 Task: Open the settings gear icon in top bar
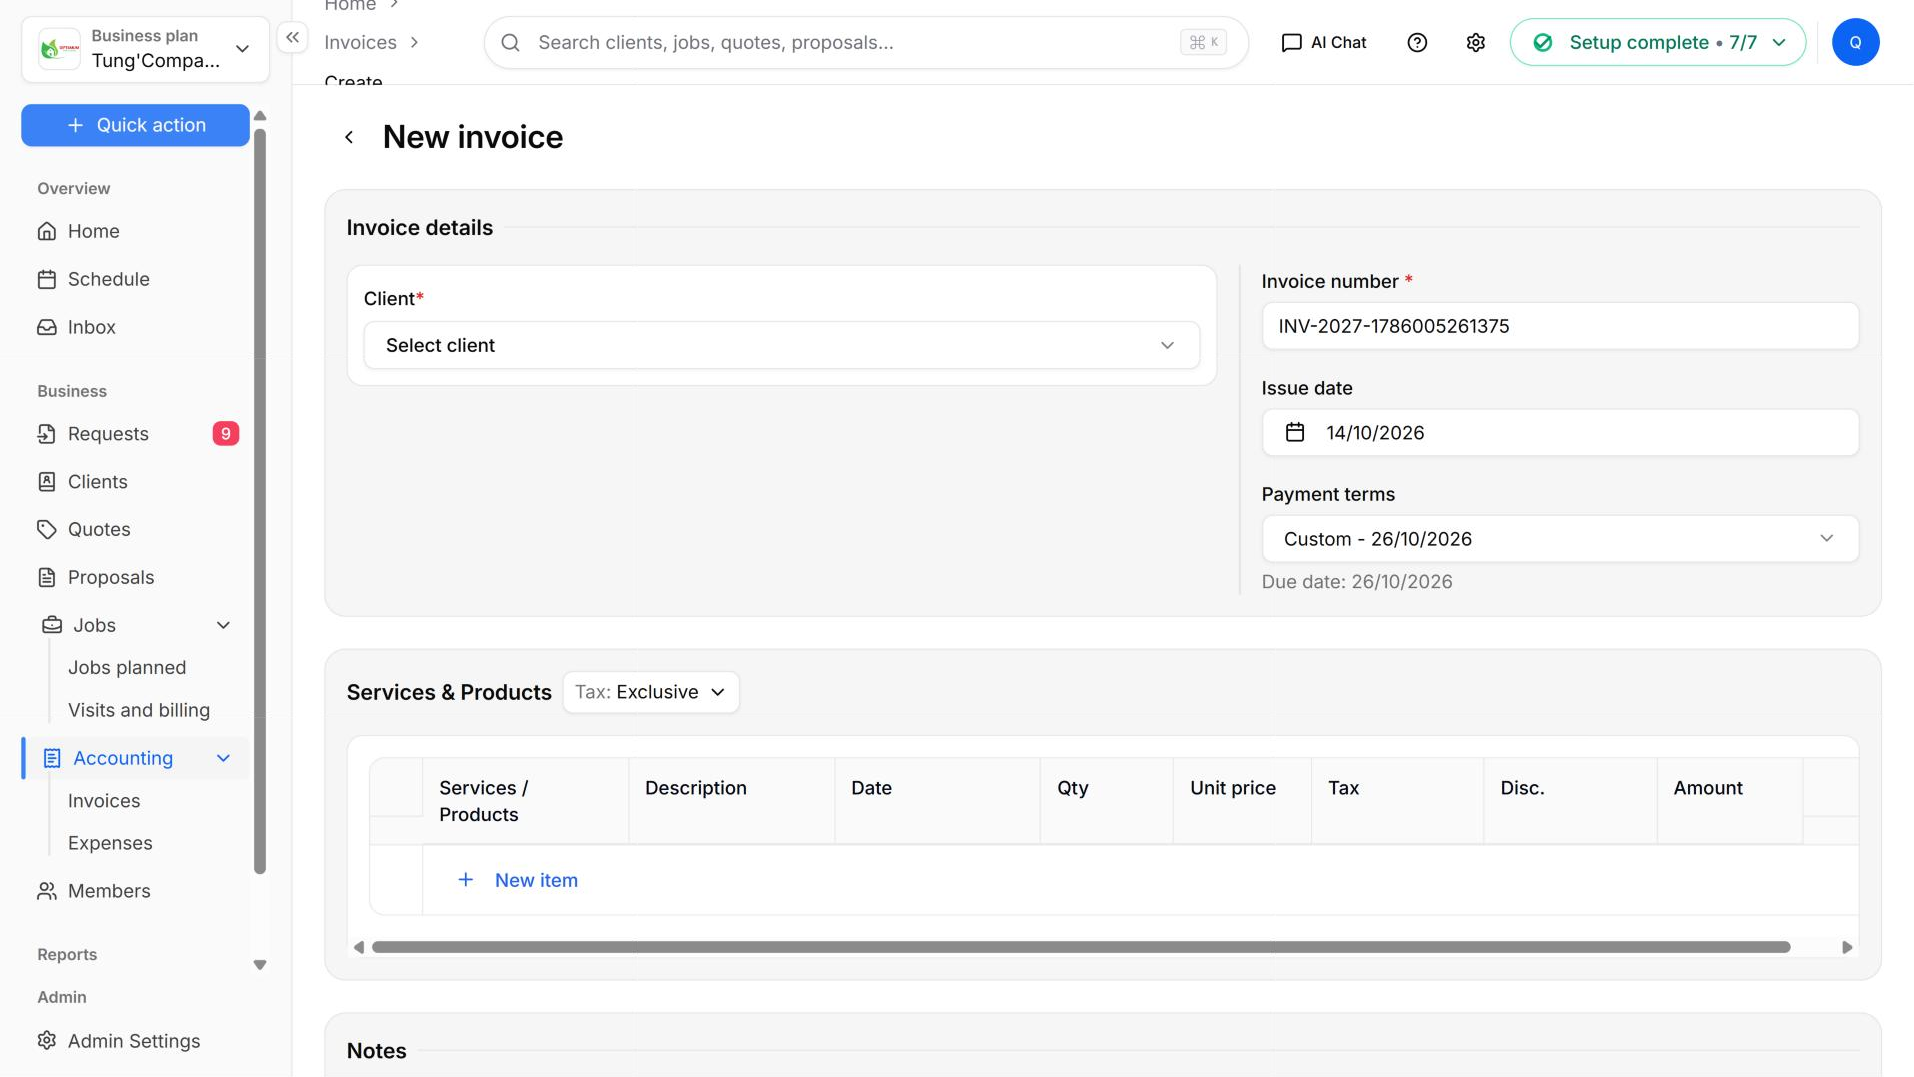[1476, 42]
